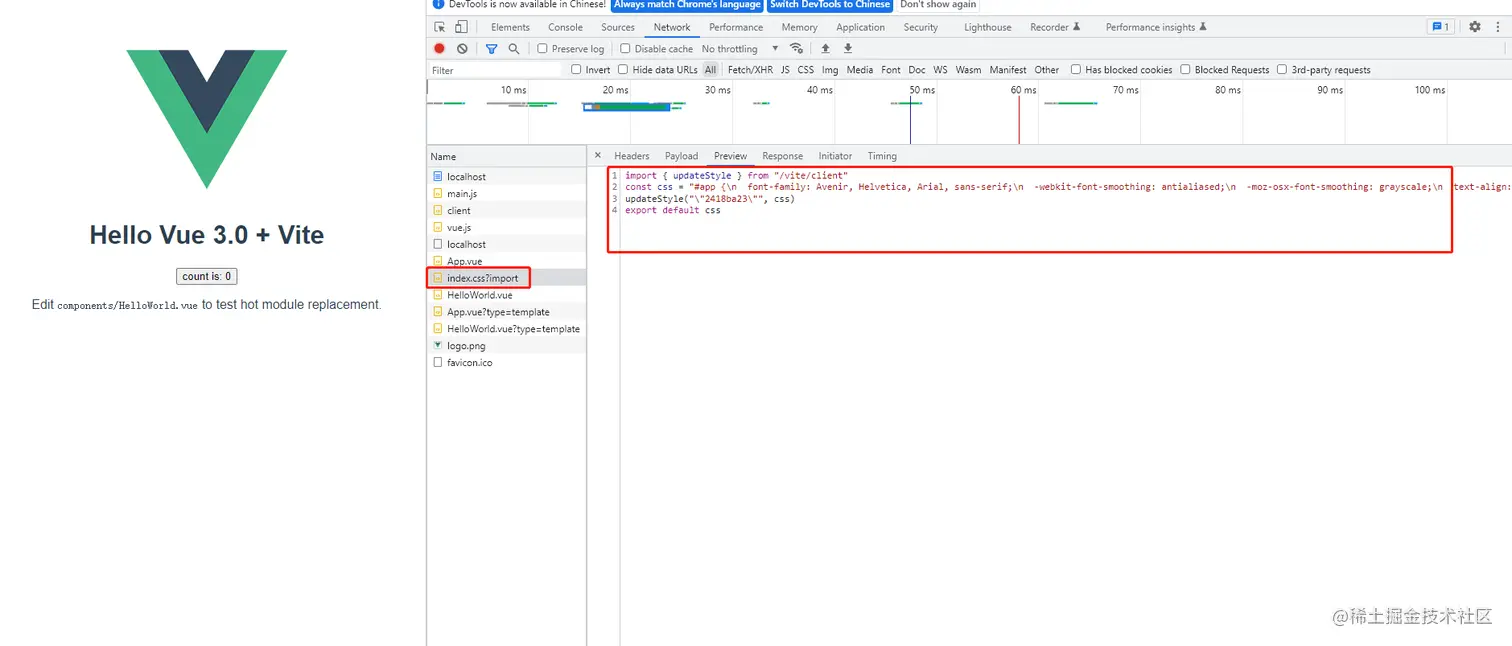Image resolution: width=1512 pixels, height=646 pixels.
Task: Open the Recorder tab
Action: (1055, 27)
